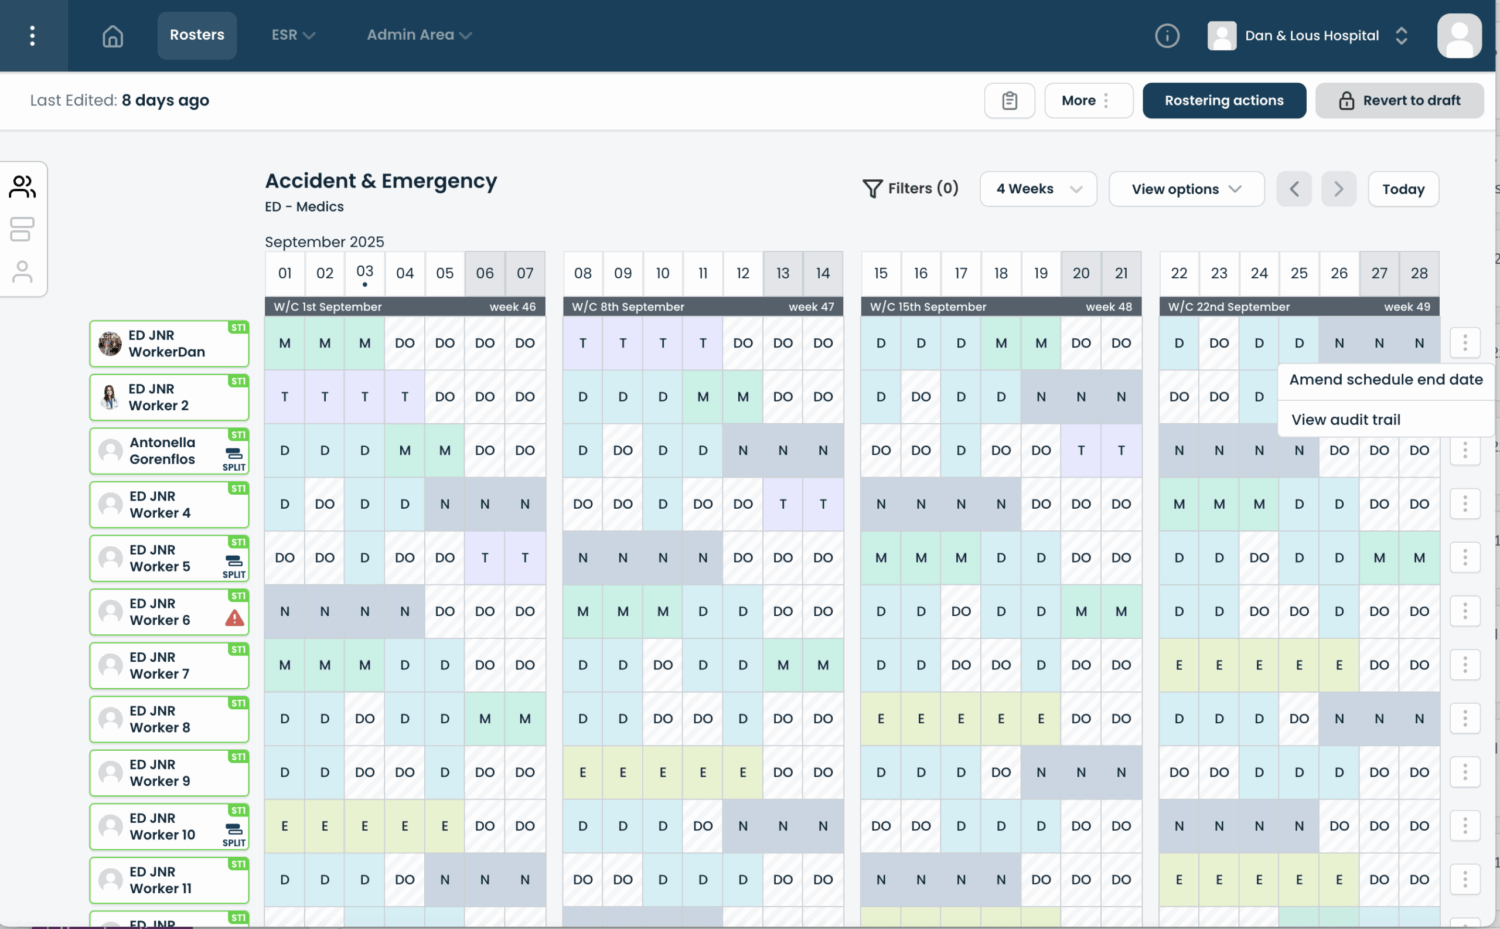Screen dimensions: 1500x929
Task: Click the home icon in top navigation
Action: click(x=113, y=36)
